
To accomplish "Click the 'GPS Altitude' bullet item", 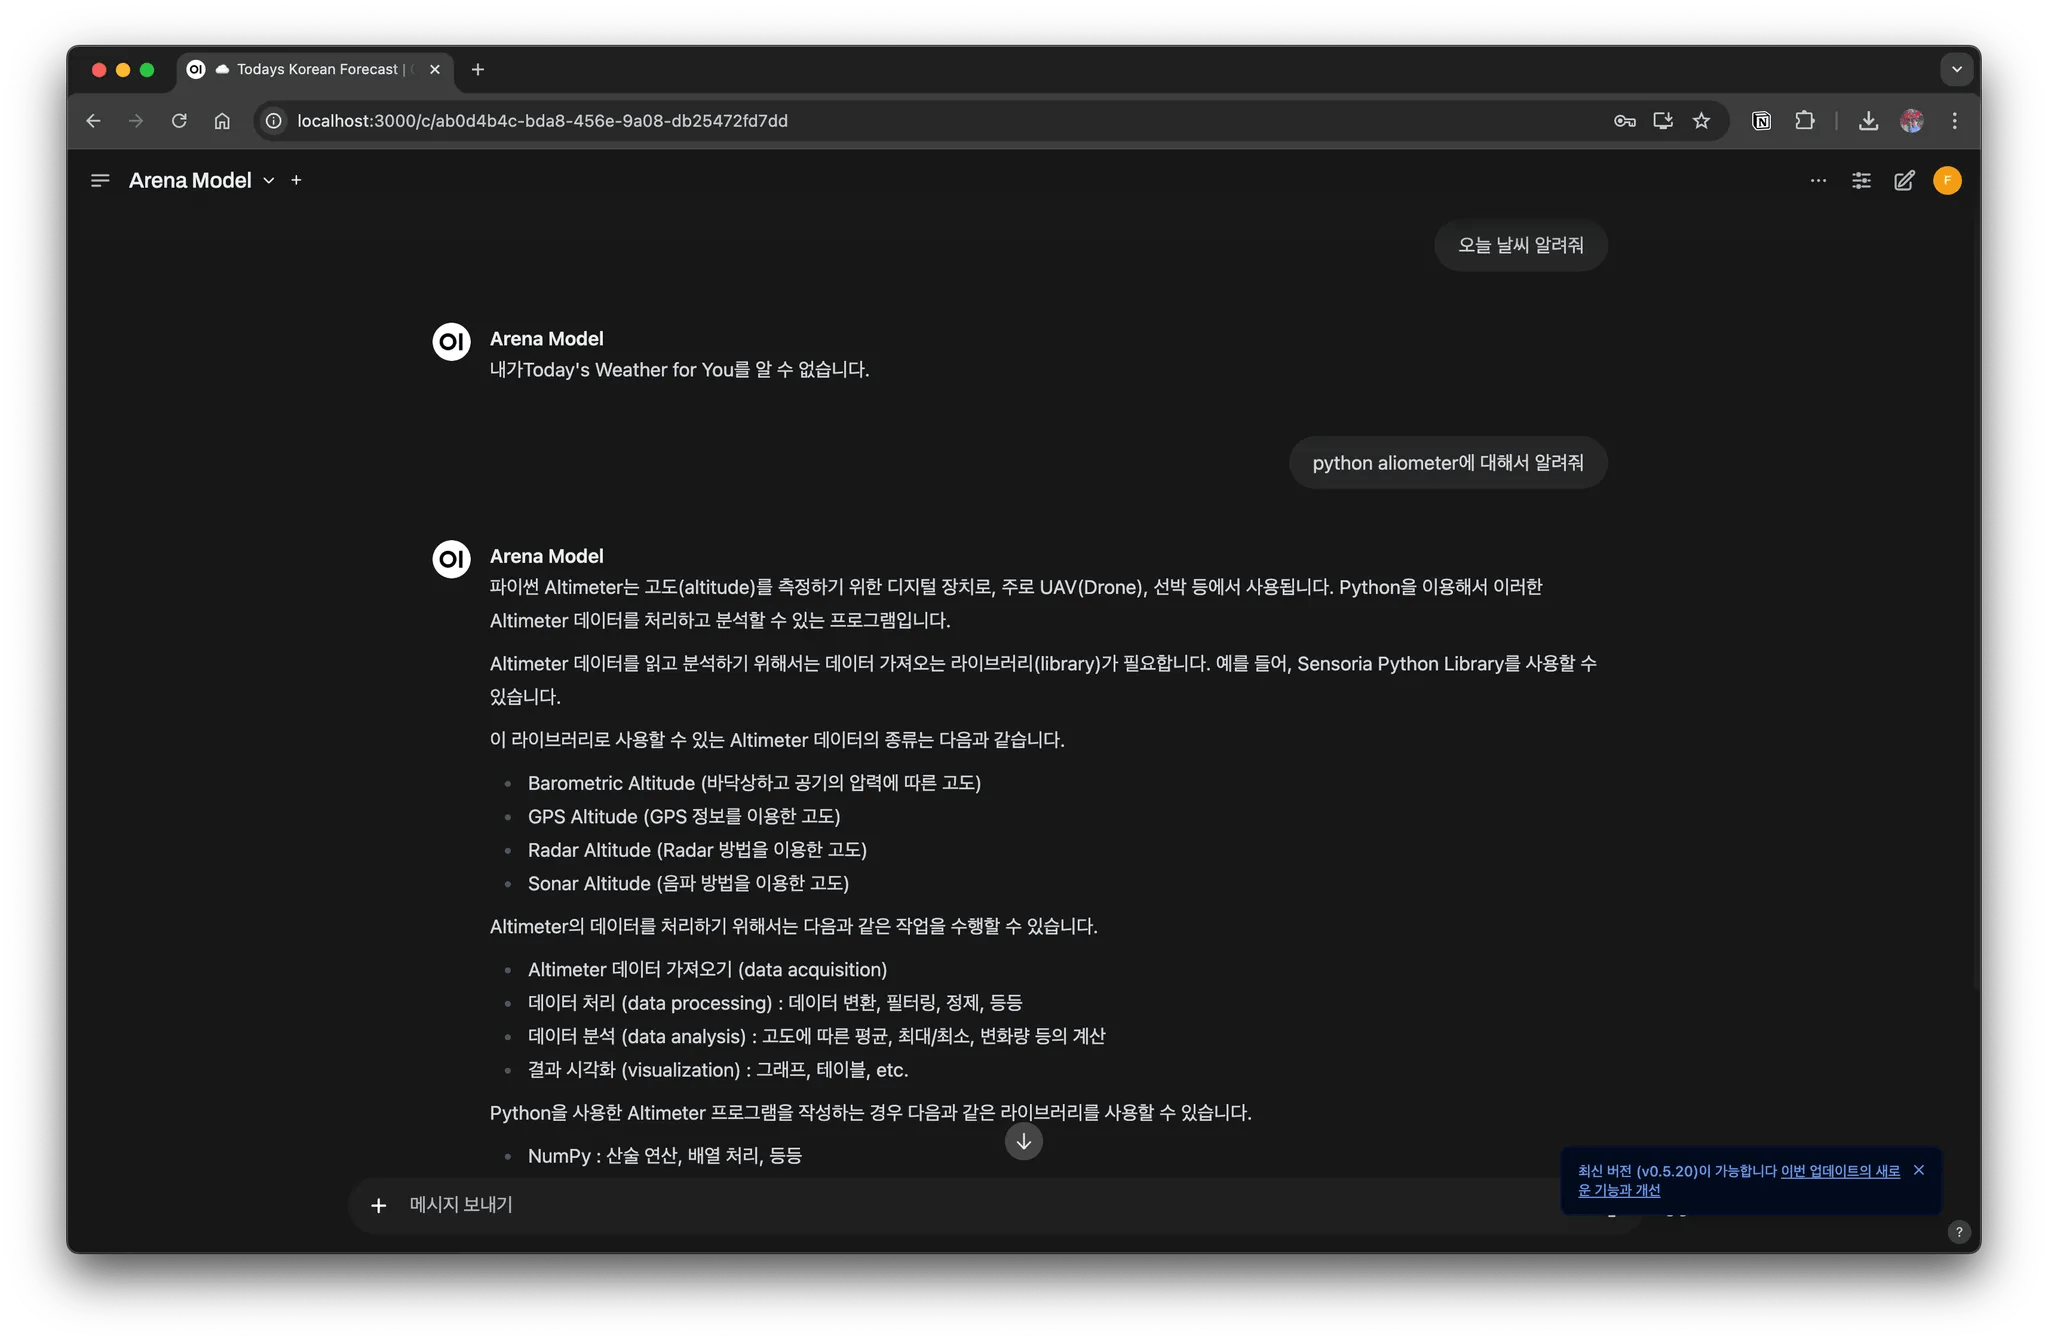I will click(x=684, y=816).
